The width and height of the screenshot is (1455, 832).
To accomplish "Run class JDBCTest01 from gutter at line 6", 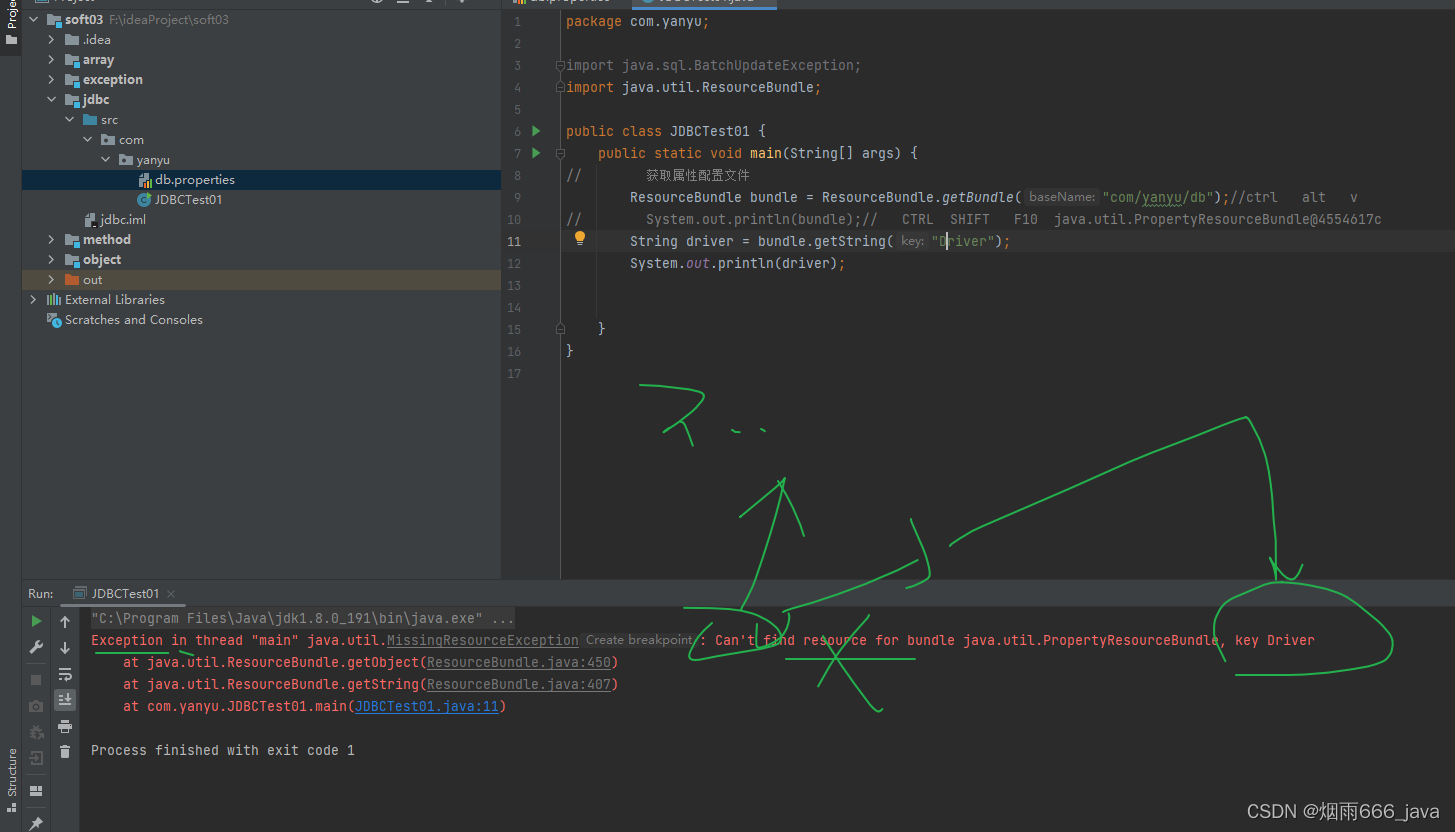I will [x=536, y=131].
